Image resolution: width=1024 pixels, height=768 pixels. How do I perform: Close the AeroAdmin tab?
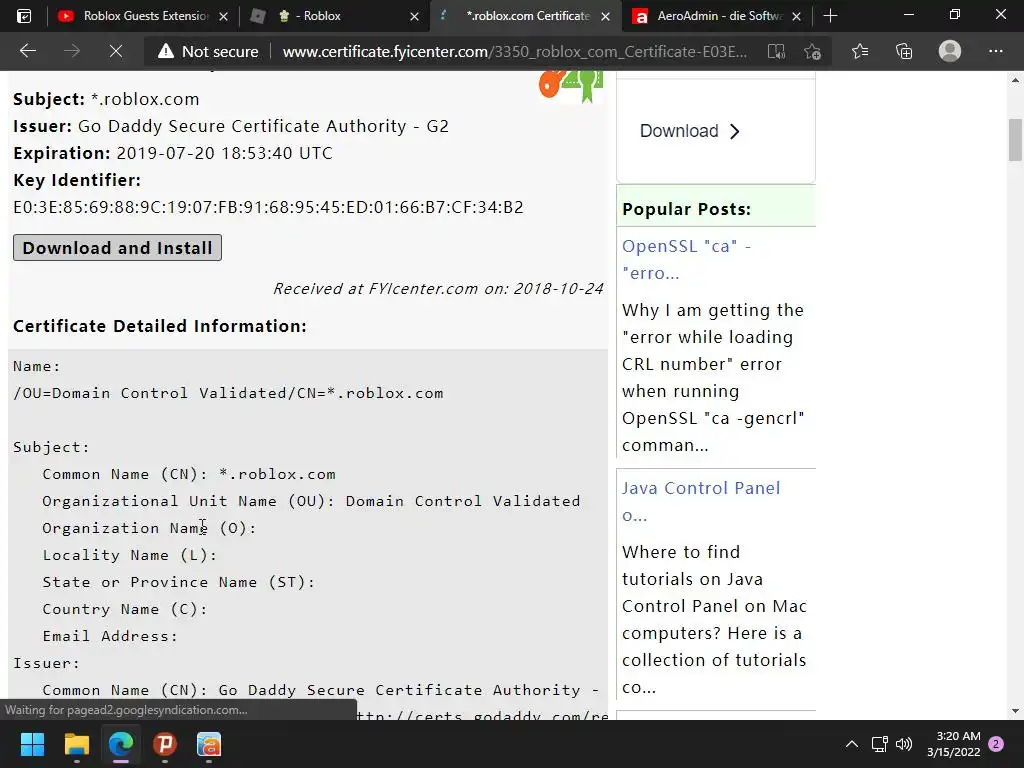tap(796, 16)
